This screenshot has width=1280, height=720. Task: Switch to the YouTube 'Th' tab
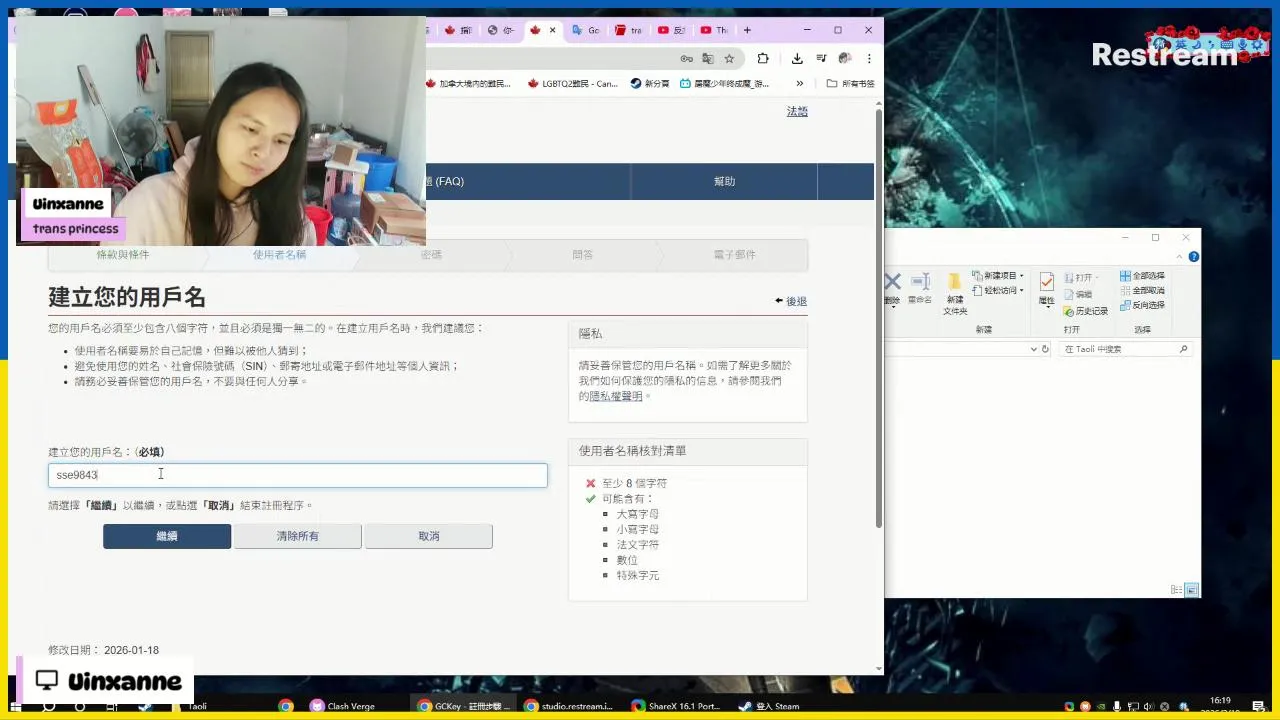(714, 30)
